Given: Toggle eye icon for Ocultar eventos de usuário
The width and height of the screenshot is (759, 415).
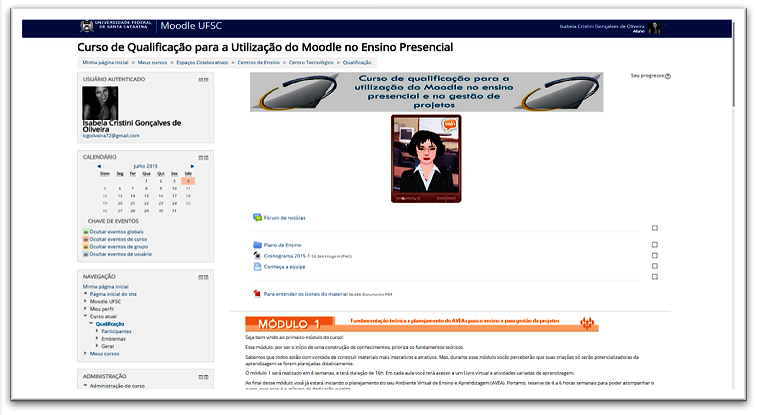Looking at the screenshot, I should click(x=86, y=254).
